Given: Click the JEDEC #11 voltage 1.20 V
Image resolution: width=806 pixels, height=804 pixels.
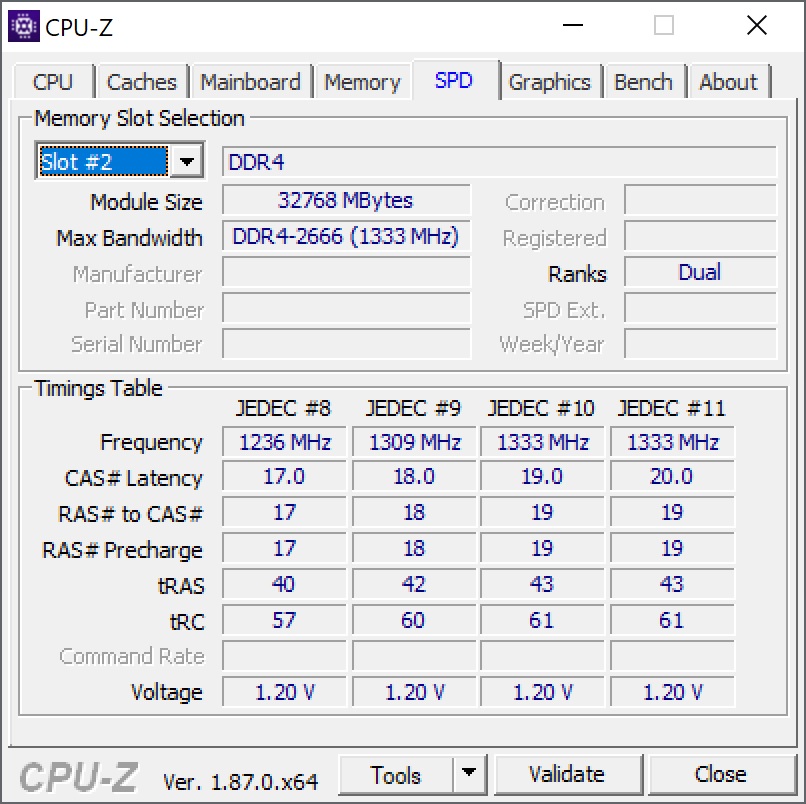Looking at the screenshot, I should [672, 692].
